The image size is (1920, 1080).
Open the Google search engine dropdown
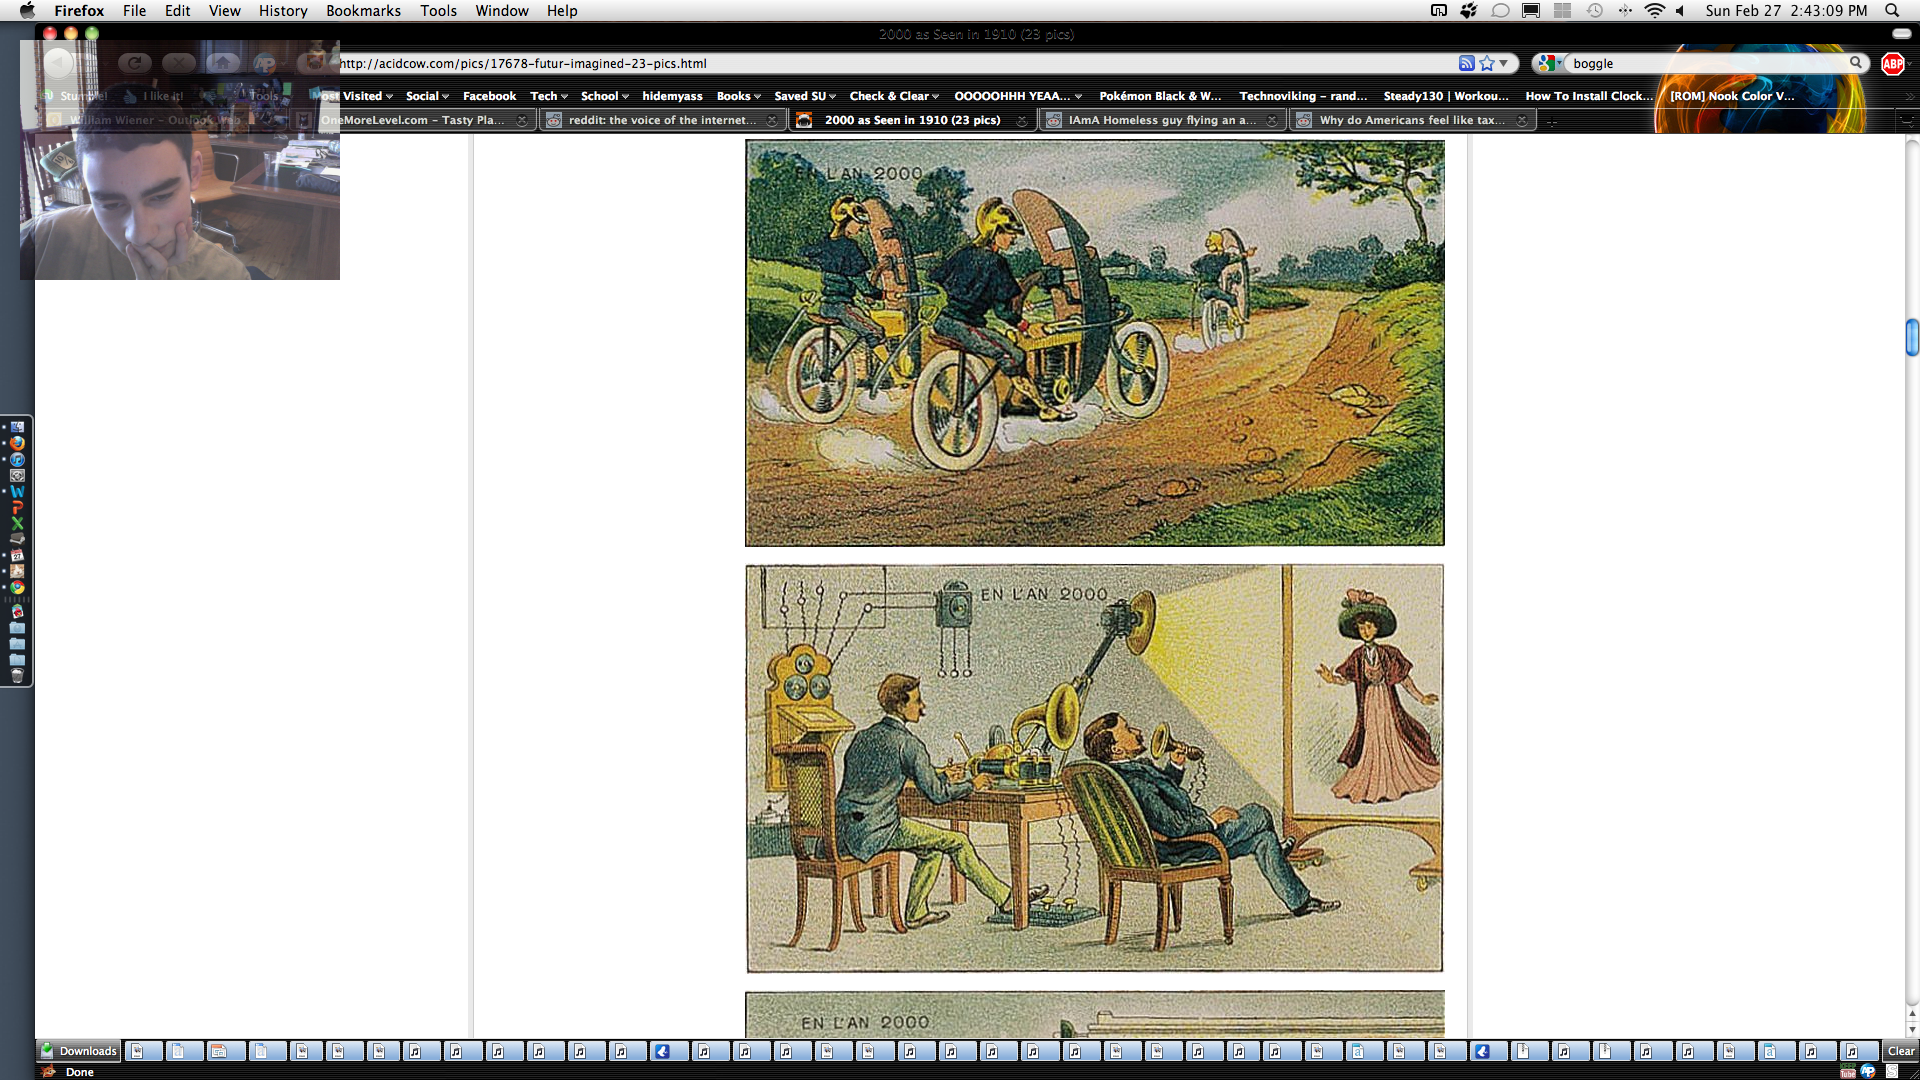click(x=1549, y=63)
